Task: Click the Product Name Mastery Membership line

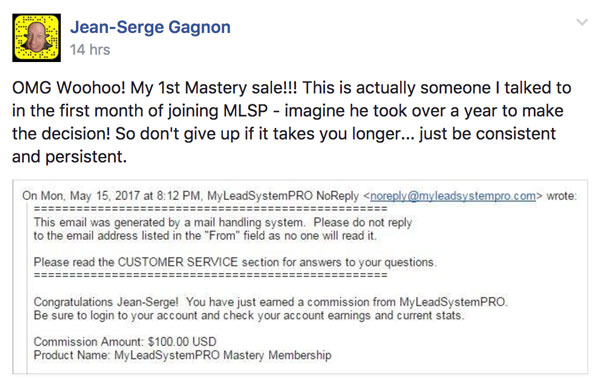Action: [x=183, y=355]
